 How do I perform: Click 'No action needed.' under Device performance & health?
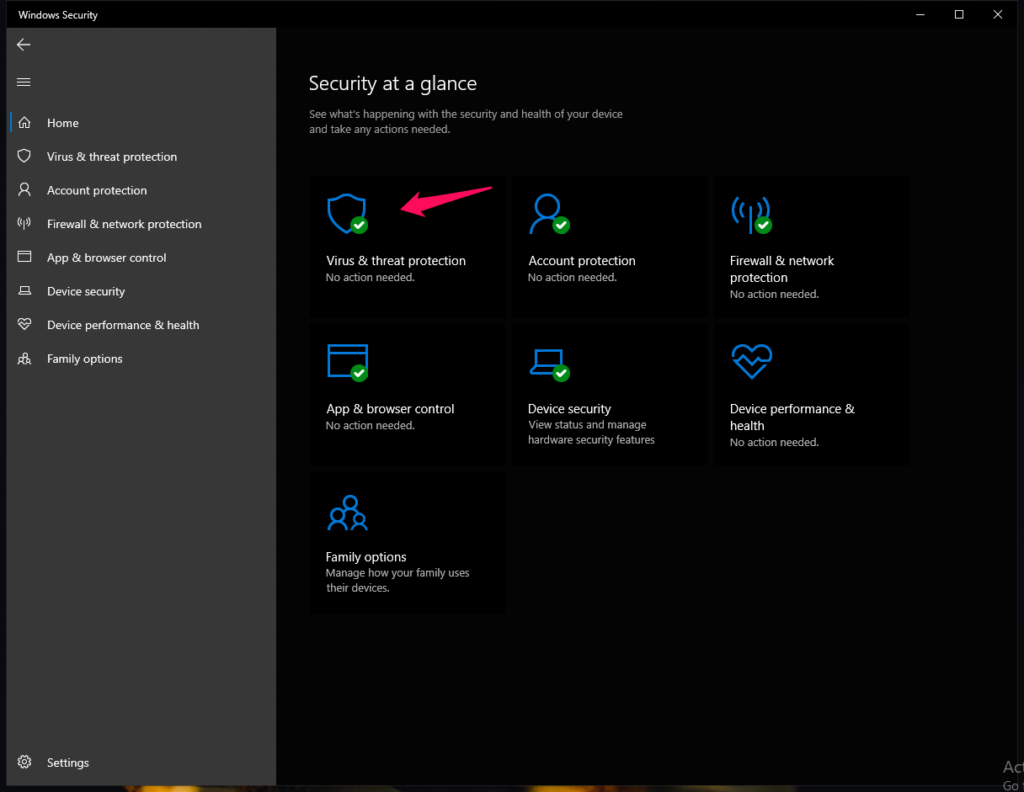point(774,443)
